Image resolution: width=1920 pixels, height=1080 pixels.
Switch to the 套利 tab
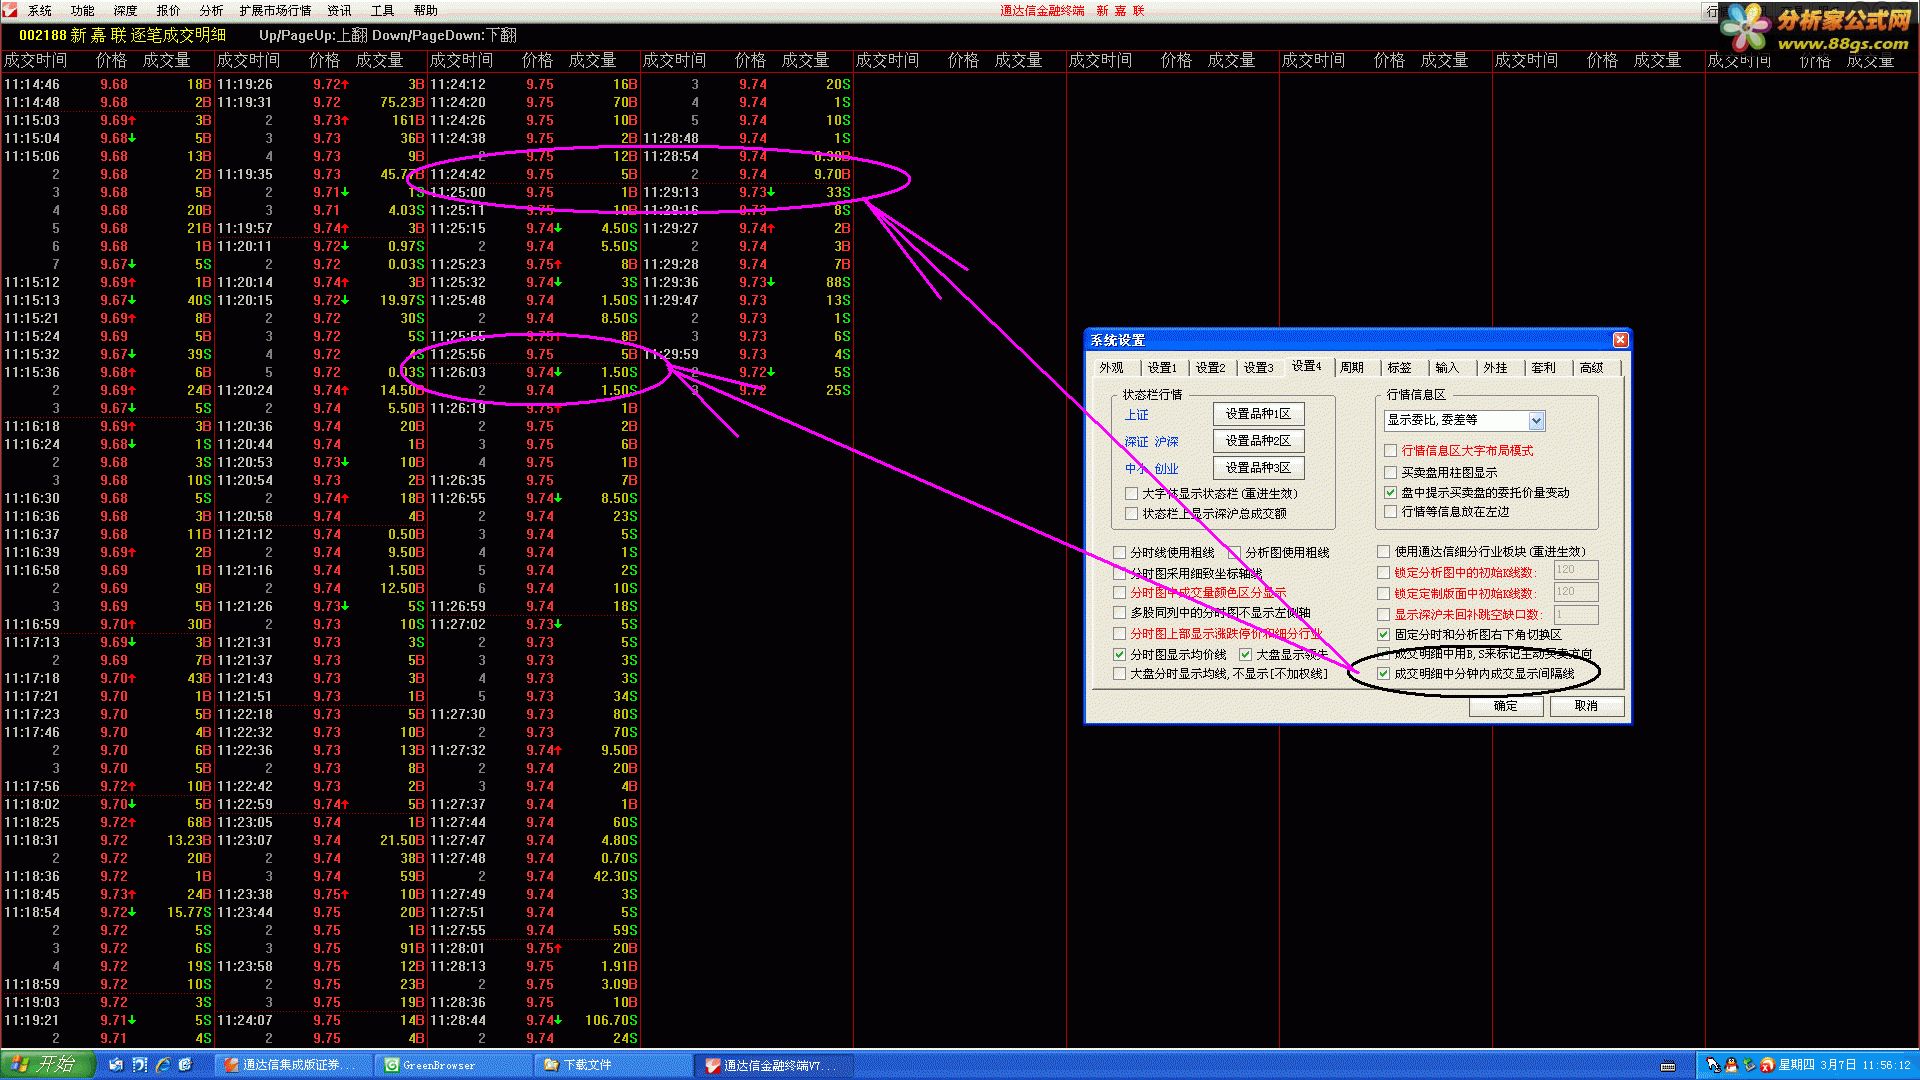(x=1543, y=368)
